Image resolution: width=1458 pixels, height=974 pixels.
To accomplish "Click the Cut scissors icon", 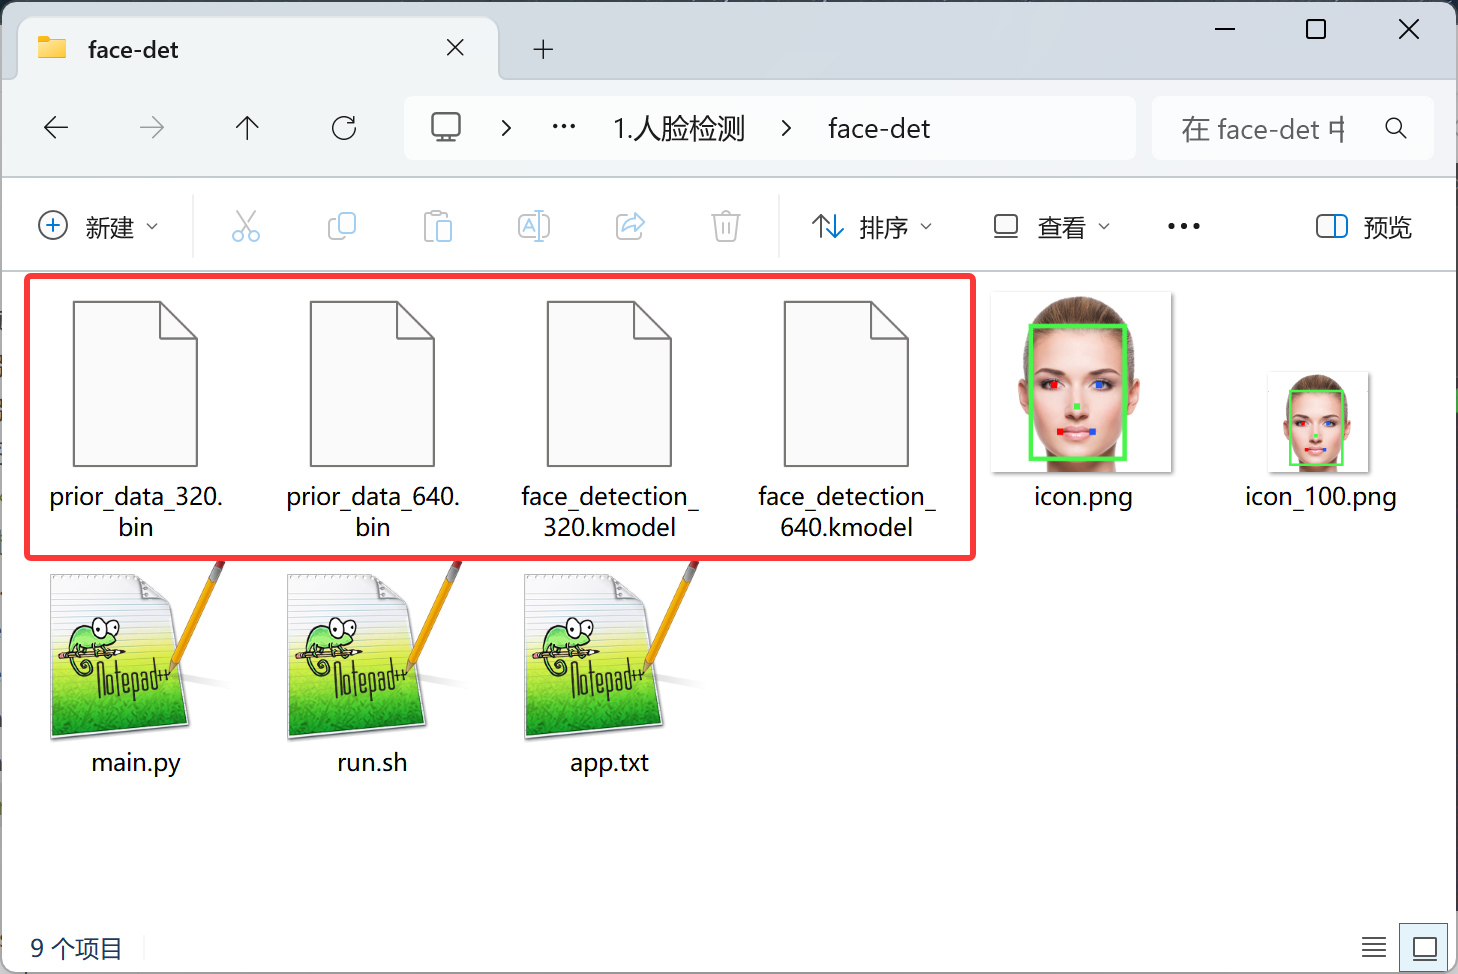I will pos(246,226).
